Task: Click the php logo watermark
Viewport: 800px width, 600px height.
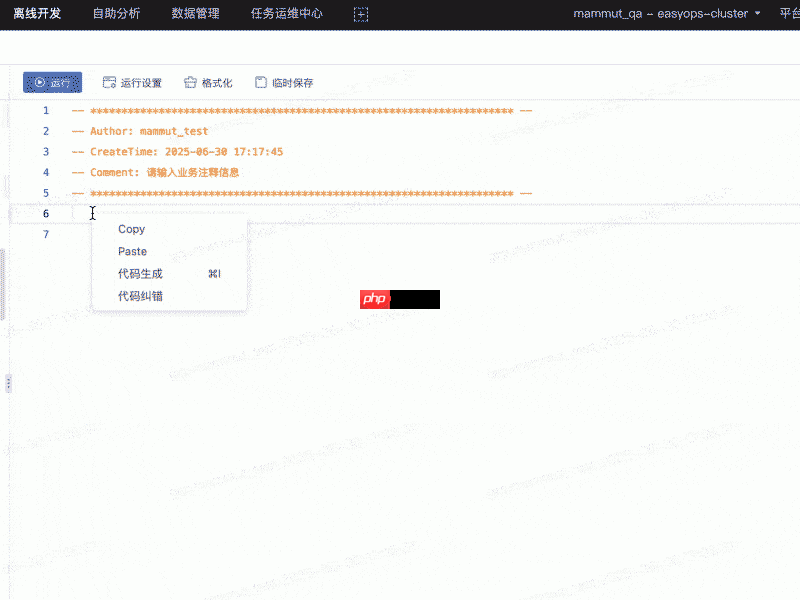Action: click(x=374, y=299)
